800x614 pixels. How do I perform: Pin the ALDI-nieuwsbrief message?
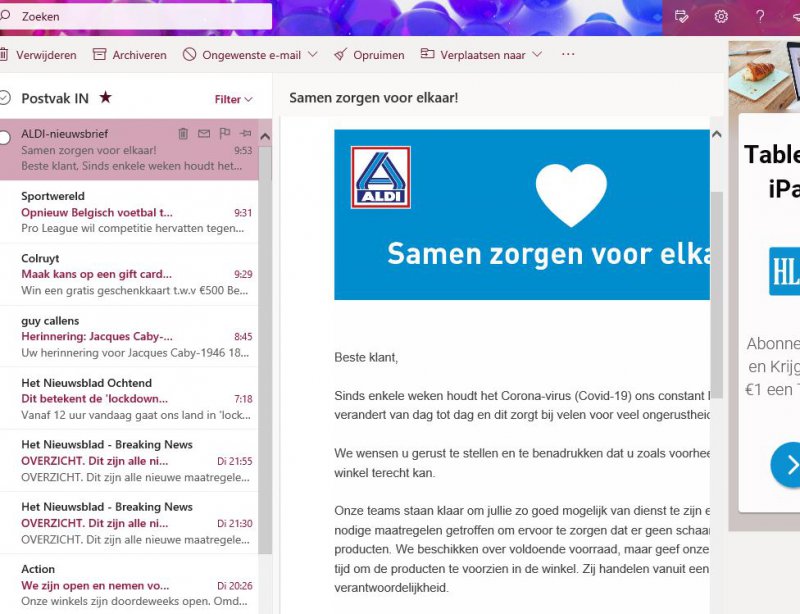pyautogui.click(x=246, y=133)
